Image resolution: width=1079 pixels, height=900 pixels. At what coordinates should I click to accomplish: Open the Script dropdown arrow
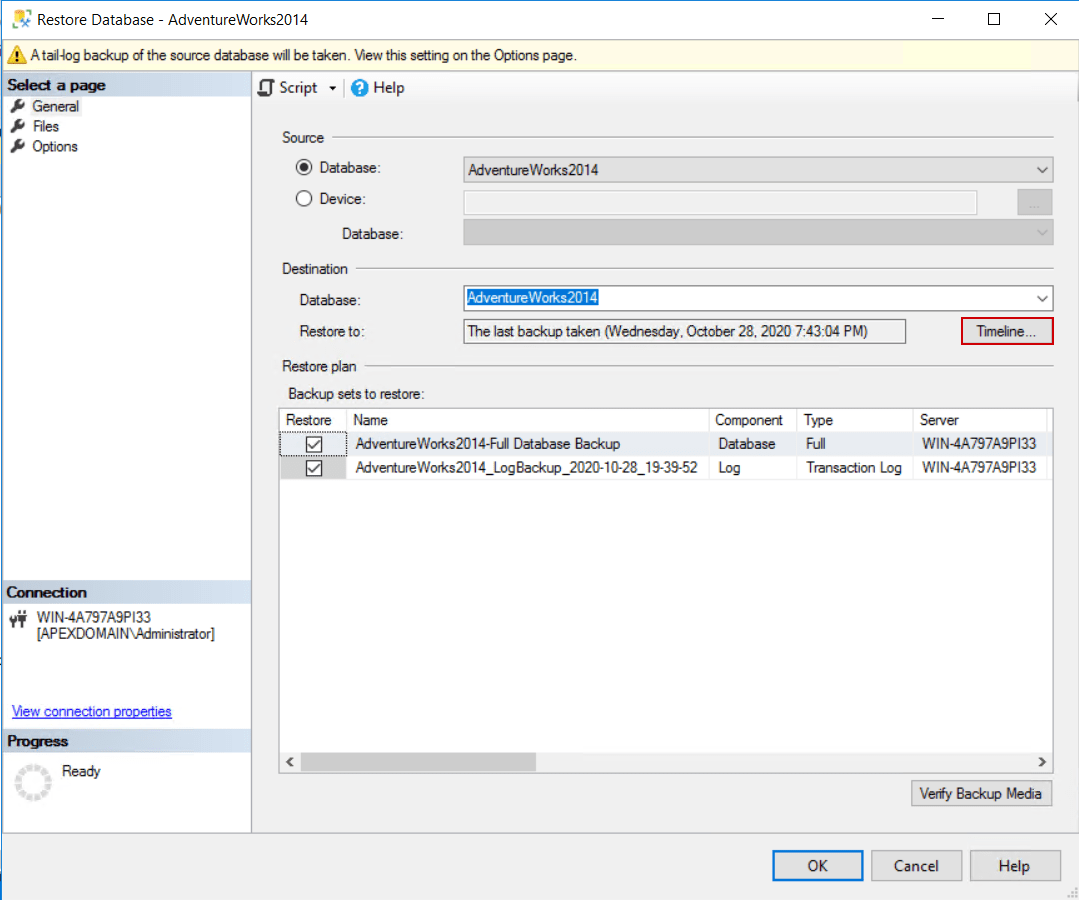pyautogui.click(x=330, y=88)
